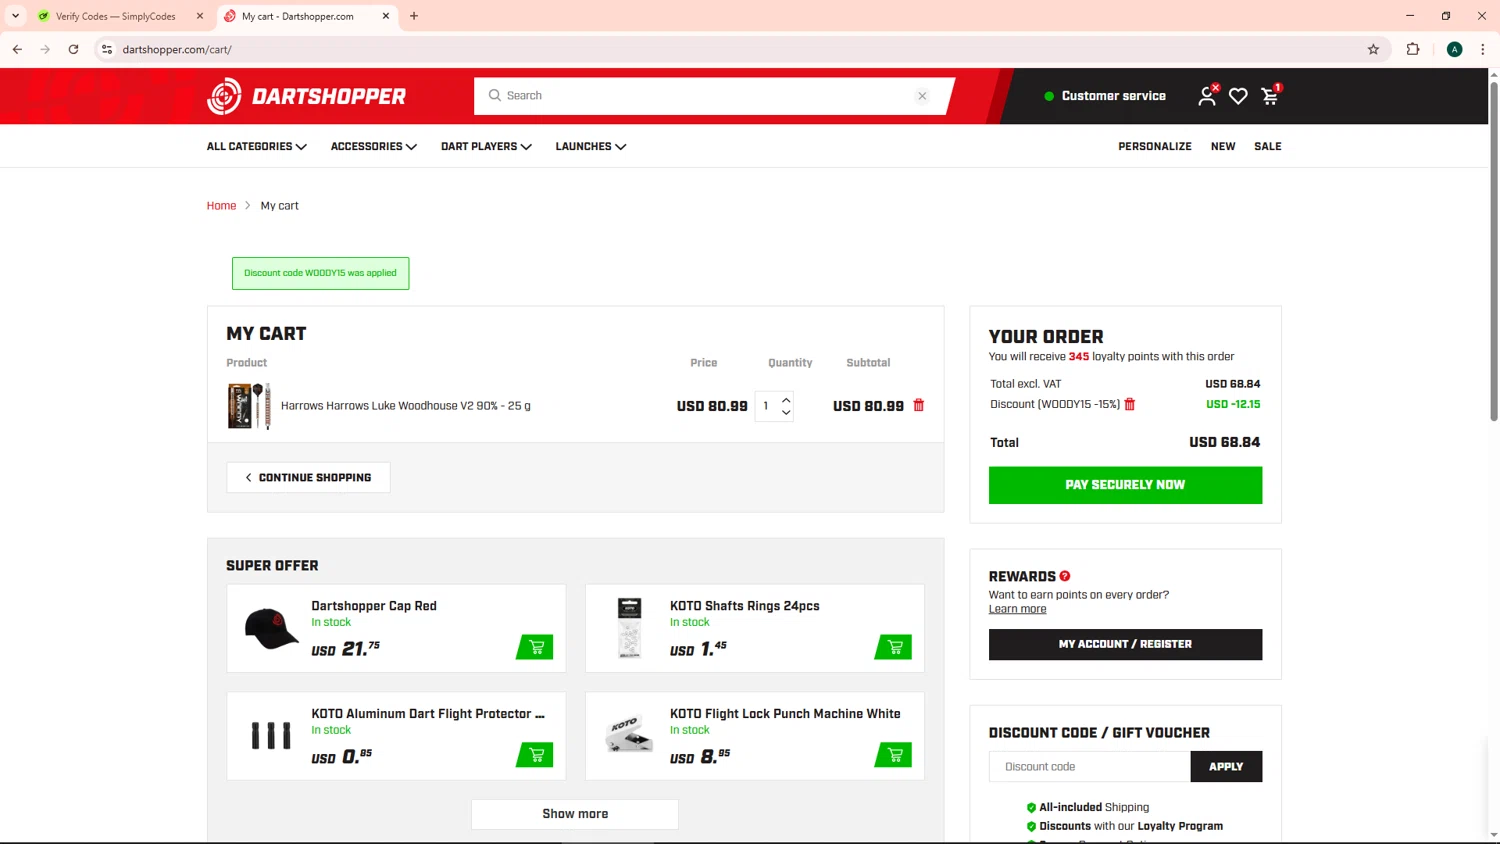1500x844 pixels.
Task: Open the tab search dropdown arrow
Action: (15, 16)
